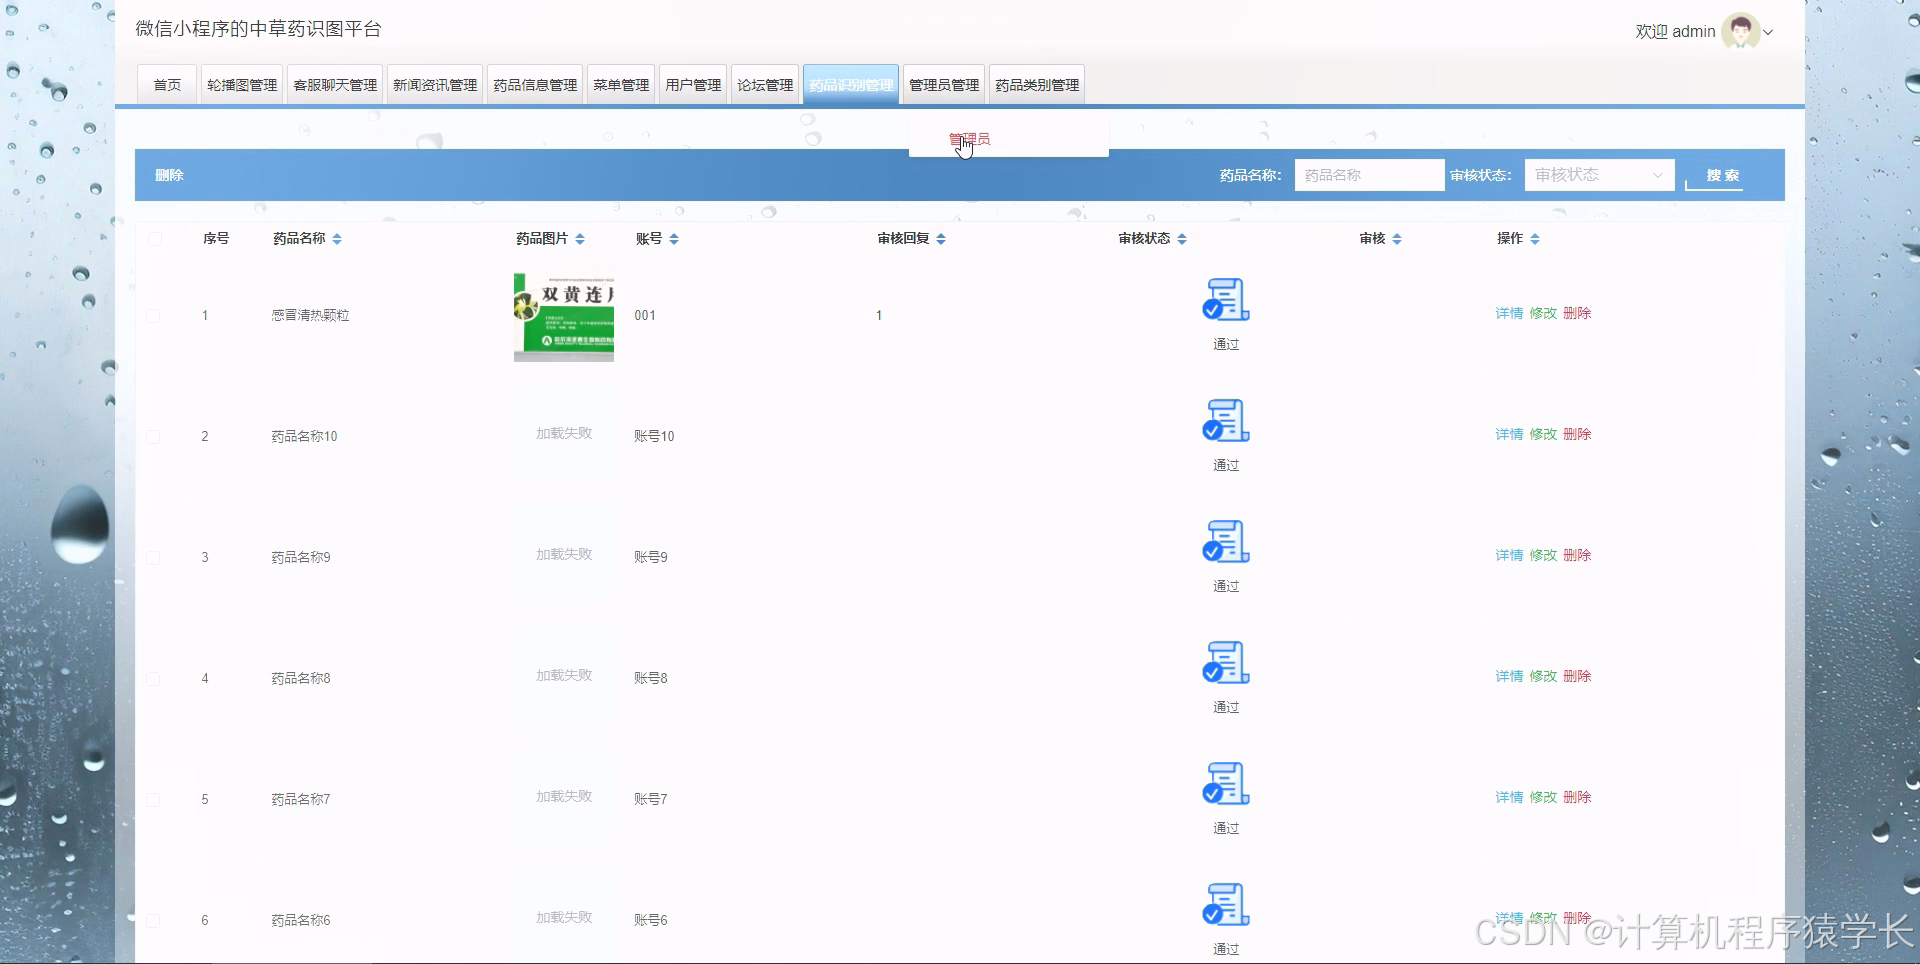Viewport: 1920px width, 964px height.
Task: Open the 用户管理 menu
Action: [x=693, y=85]
